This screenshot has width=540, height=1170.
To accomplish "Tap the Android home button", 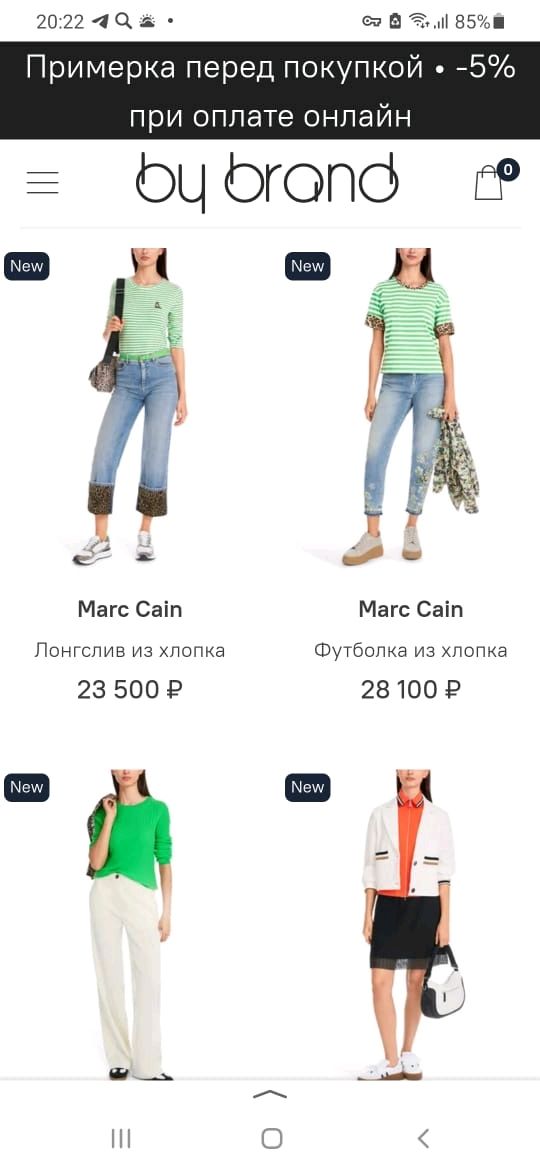I will point(271,1138).
